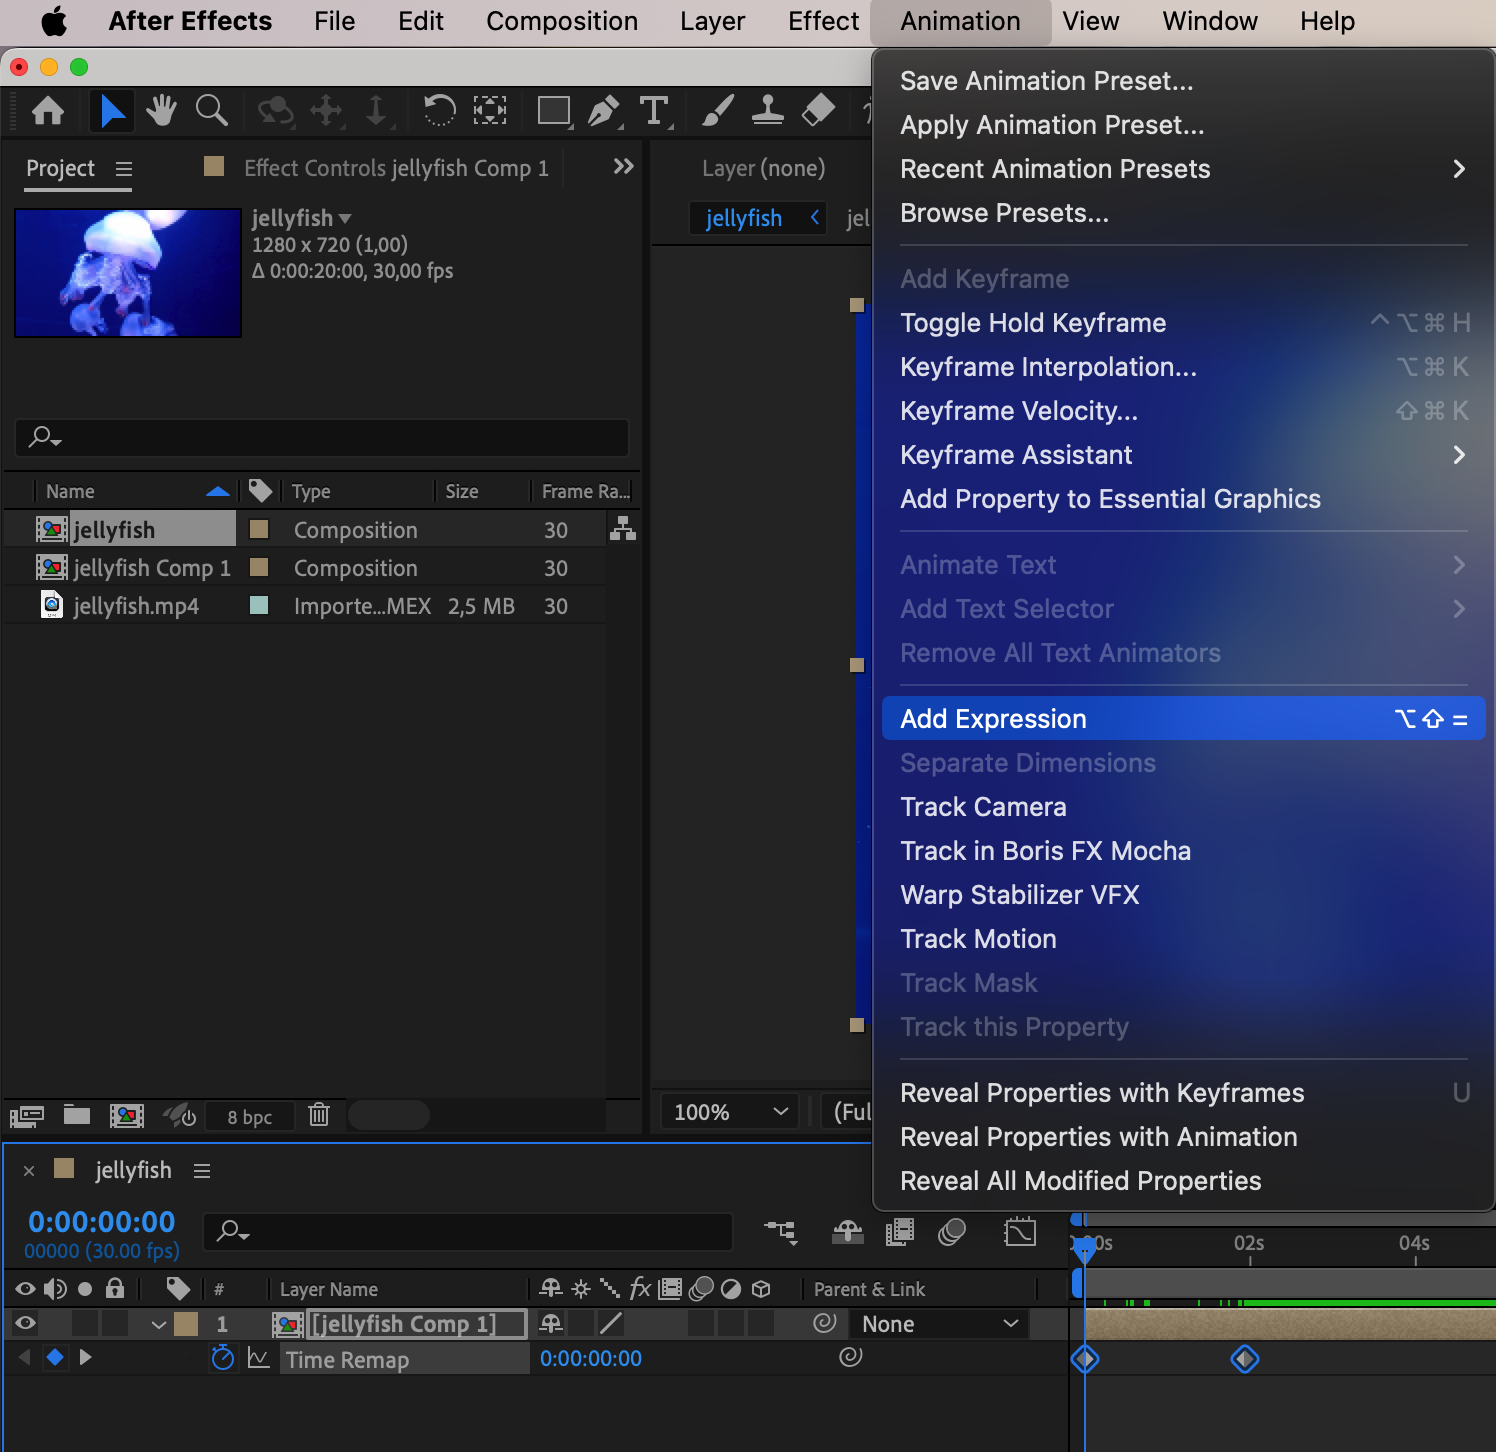Select the Zoom magnifier tool
The image size is (1496, 1452).
(211, 110)
